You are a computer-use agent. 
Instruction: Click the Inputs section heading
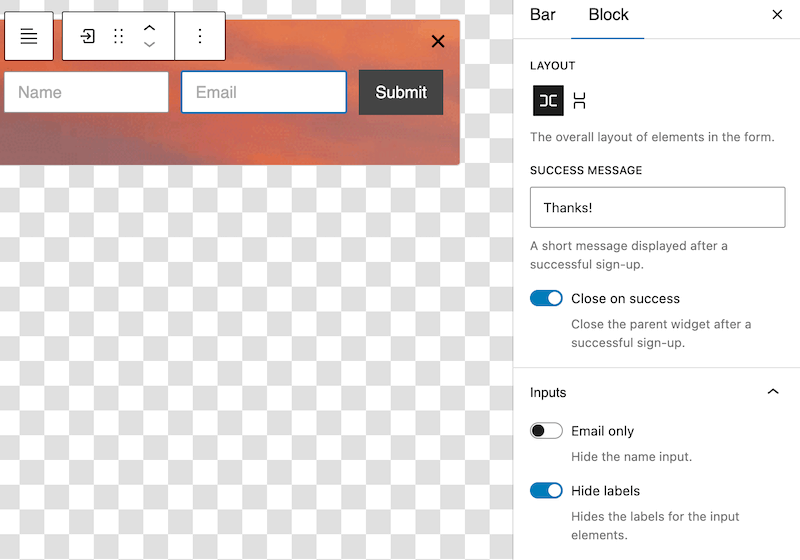[548, 392]
